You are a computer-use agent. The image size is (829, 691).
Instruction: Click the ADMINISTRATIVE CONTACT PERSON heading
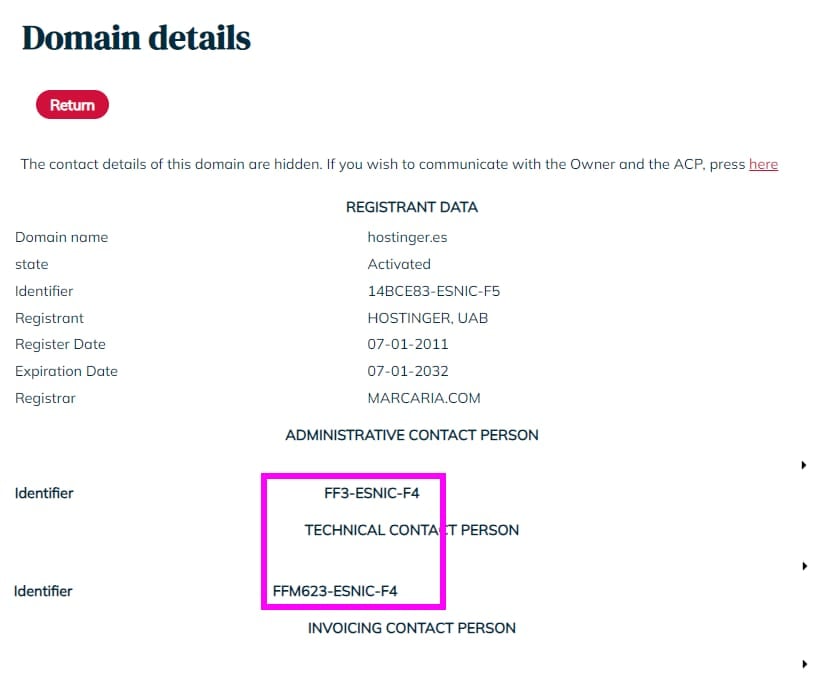pos(412,435)
